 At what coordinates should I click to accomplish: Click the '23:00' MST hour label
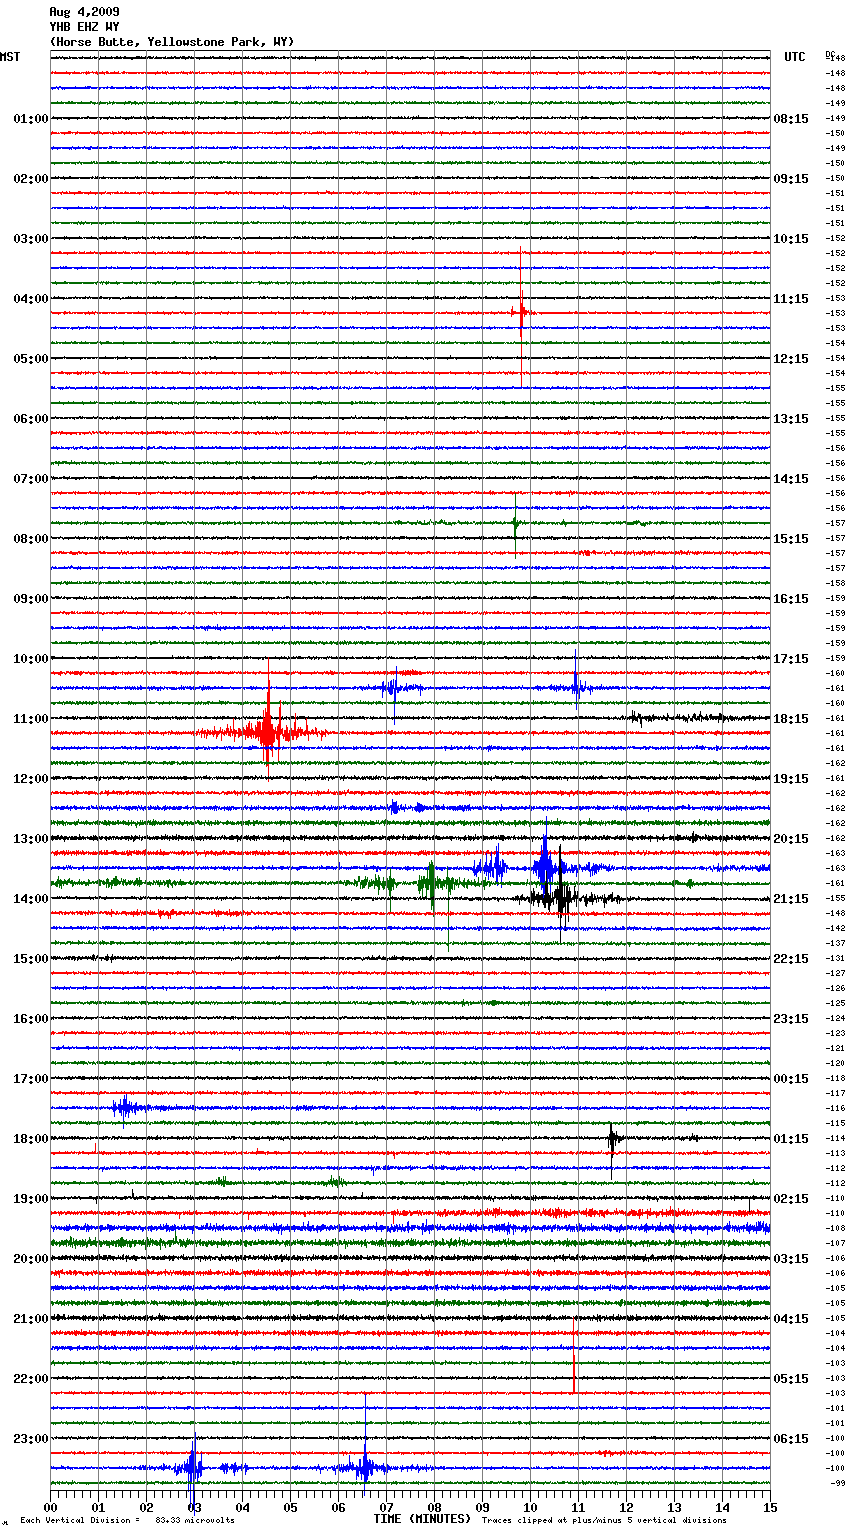click(x=30, y=1439)
